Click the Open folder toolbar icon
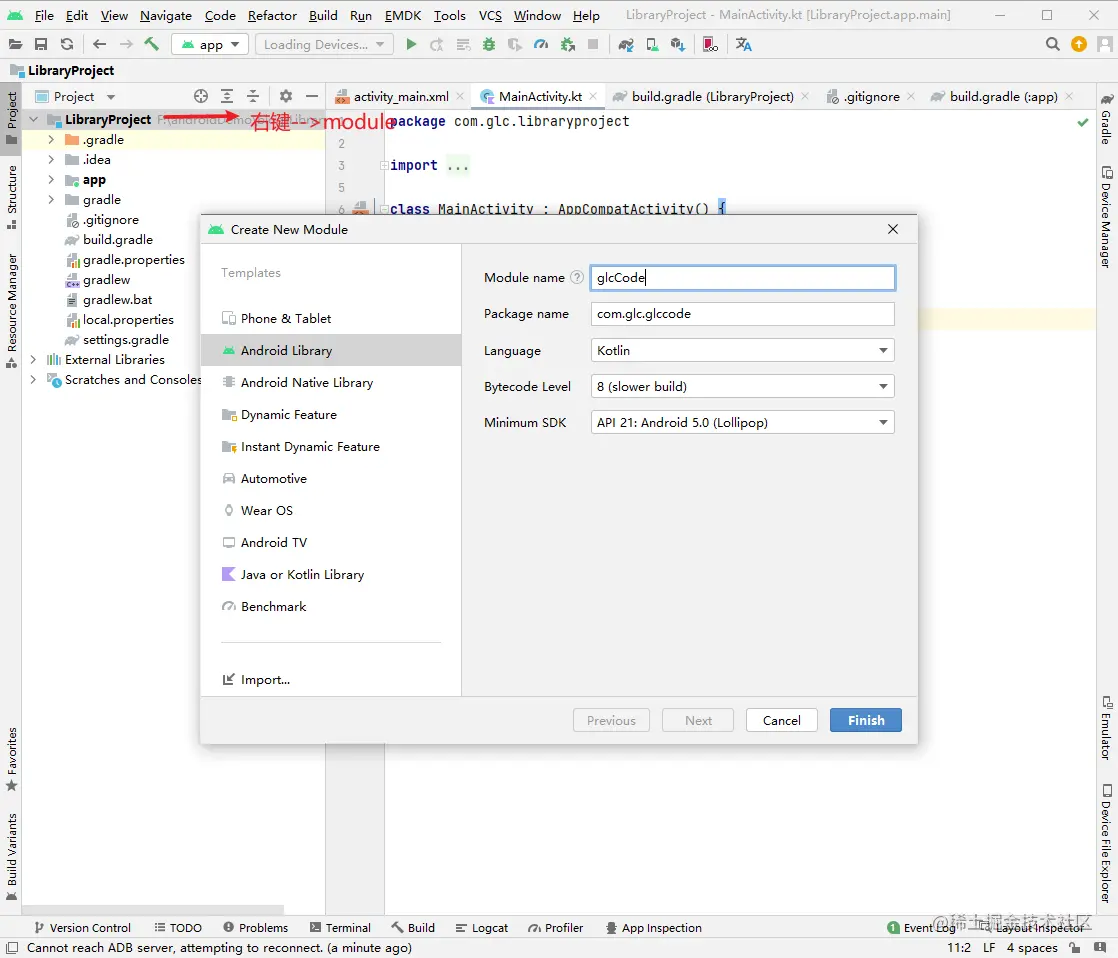The image size is (1118, 958). pos(15,44)
